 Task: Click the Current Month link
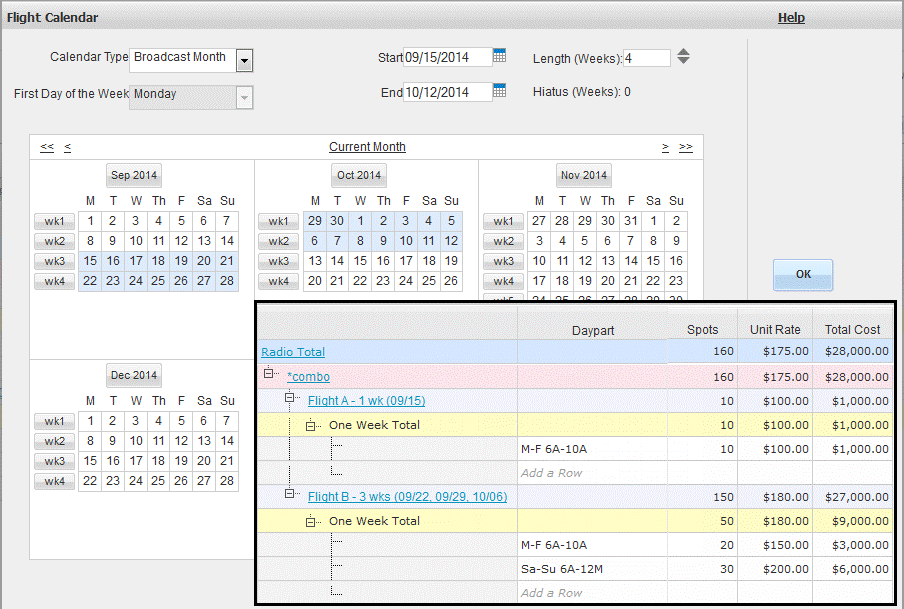(x=367, y=147)
